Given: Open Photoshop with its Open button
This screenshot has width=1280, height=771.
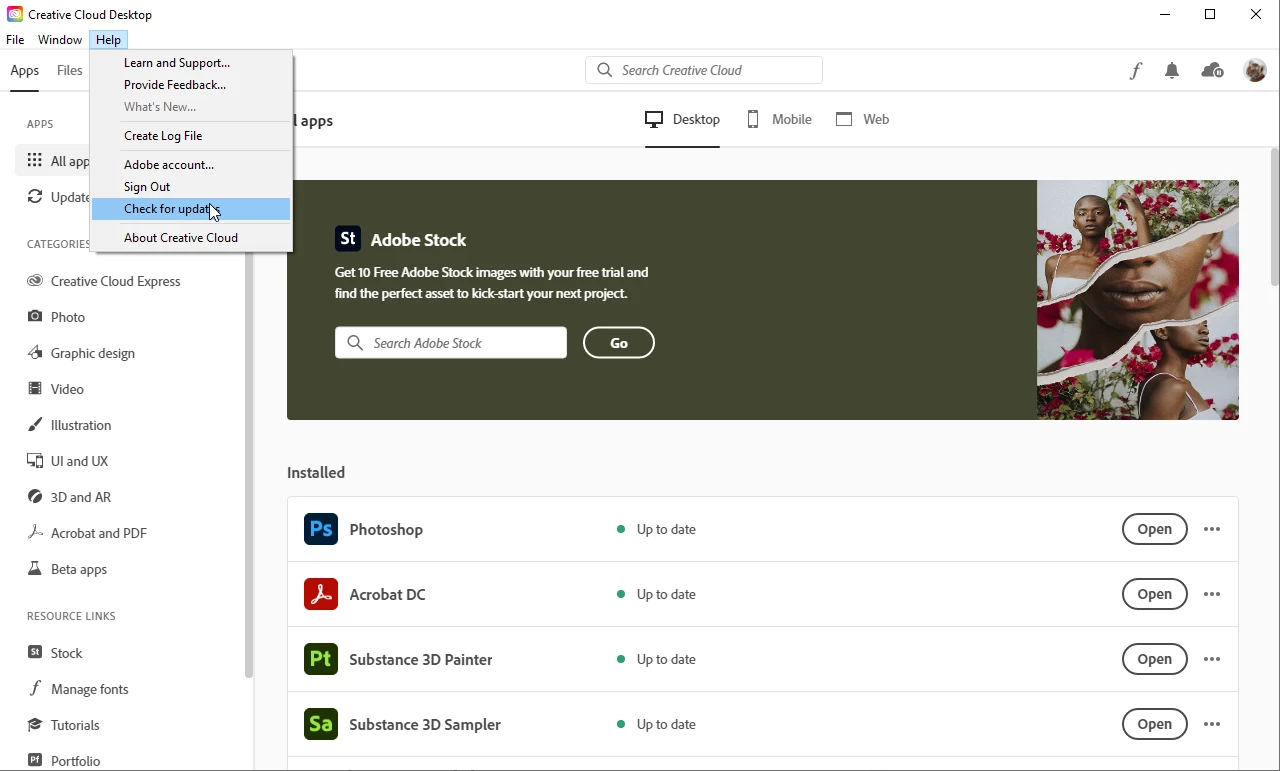Looking at the screenshot, I should 1155,529.
